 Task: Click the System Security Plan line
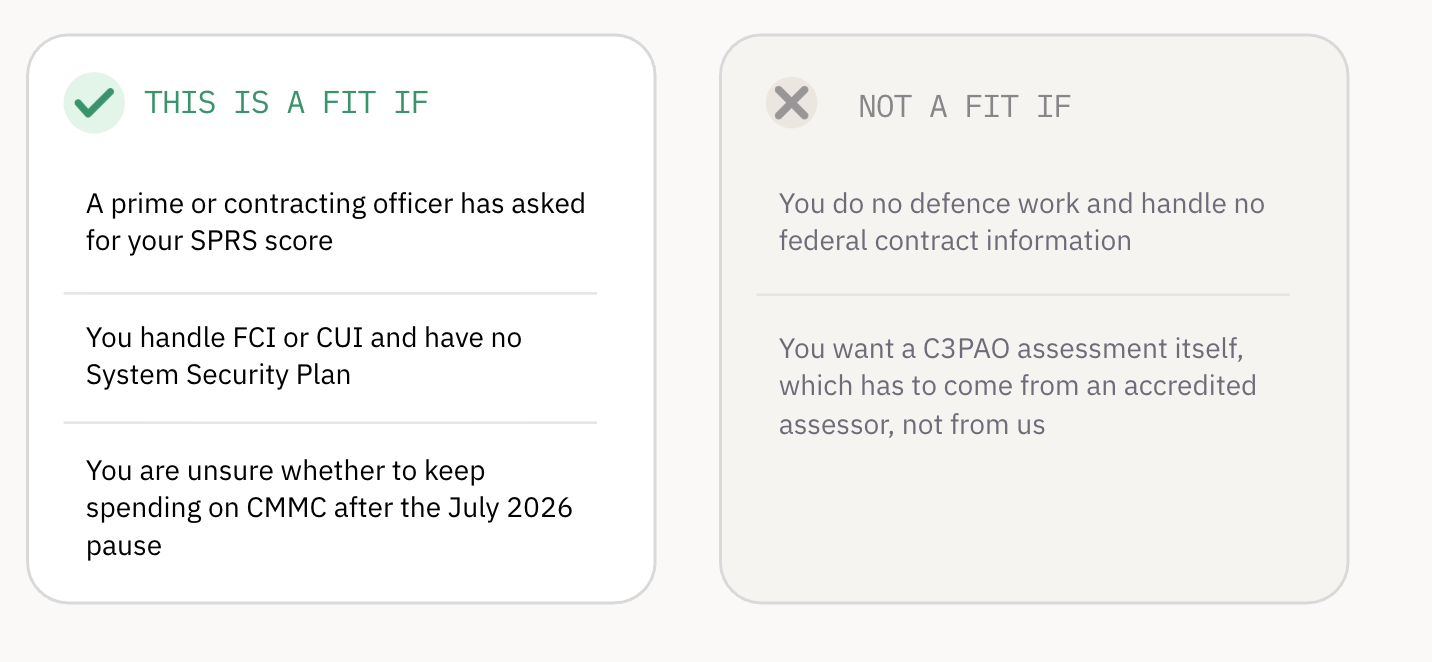pyautogui.click(x=218, y=375)
